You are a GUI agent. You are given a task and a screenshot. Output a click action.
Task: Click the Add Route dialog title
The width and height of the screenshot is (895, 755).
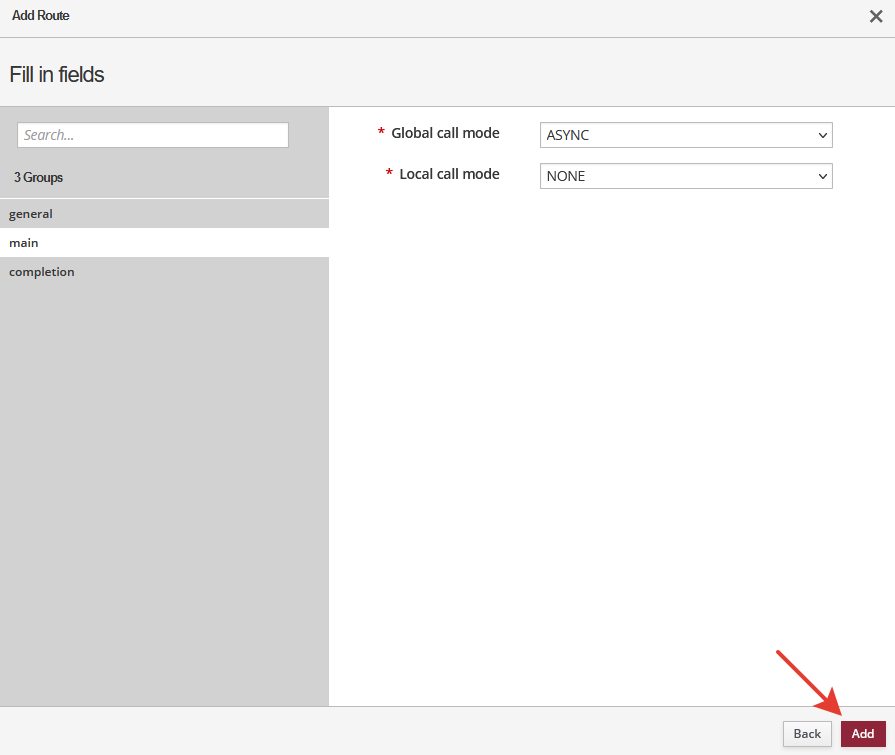pos(41,16)
